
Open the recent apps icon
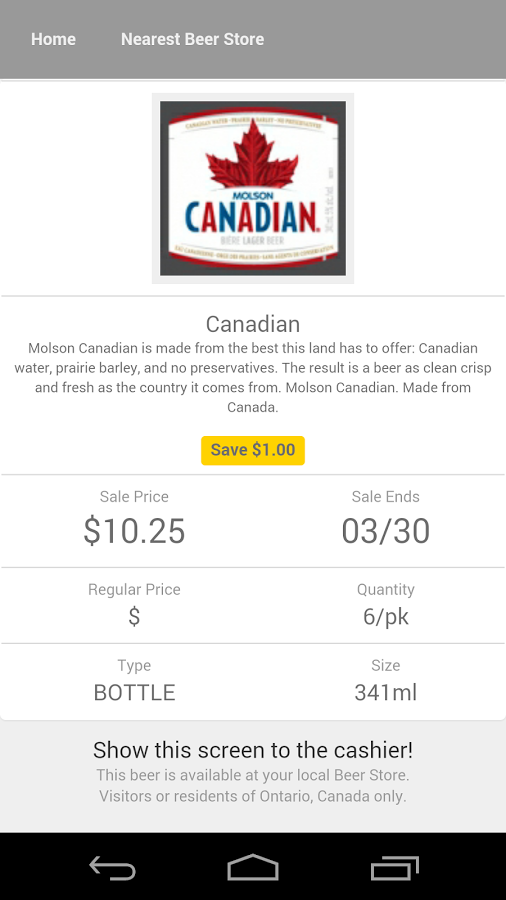(395, 867)
